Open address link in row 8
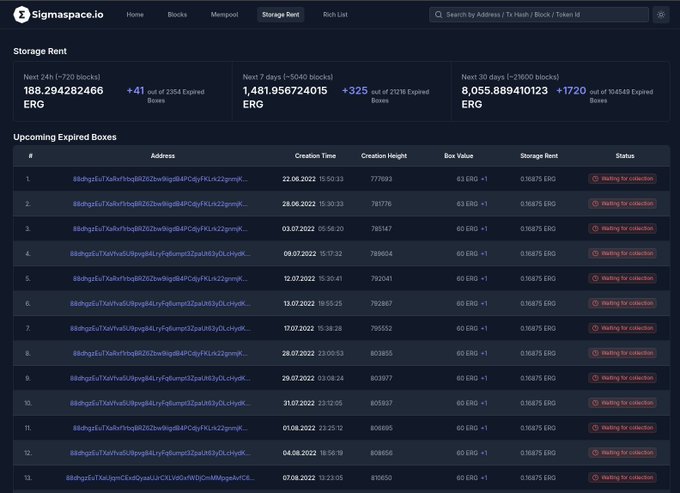The width and height of the screenshot is (680, 493). (160, 353)
